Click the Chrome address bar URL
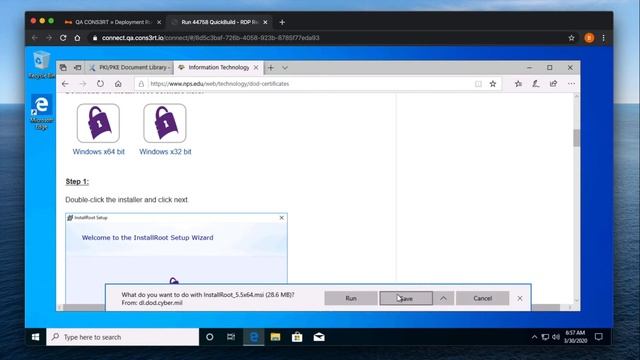The height and width of the screenshot is (360, 640). (211, 38)
